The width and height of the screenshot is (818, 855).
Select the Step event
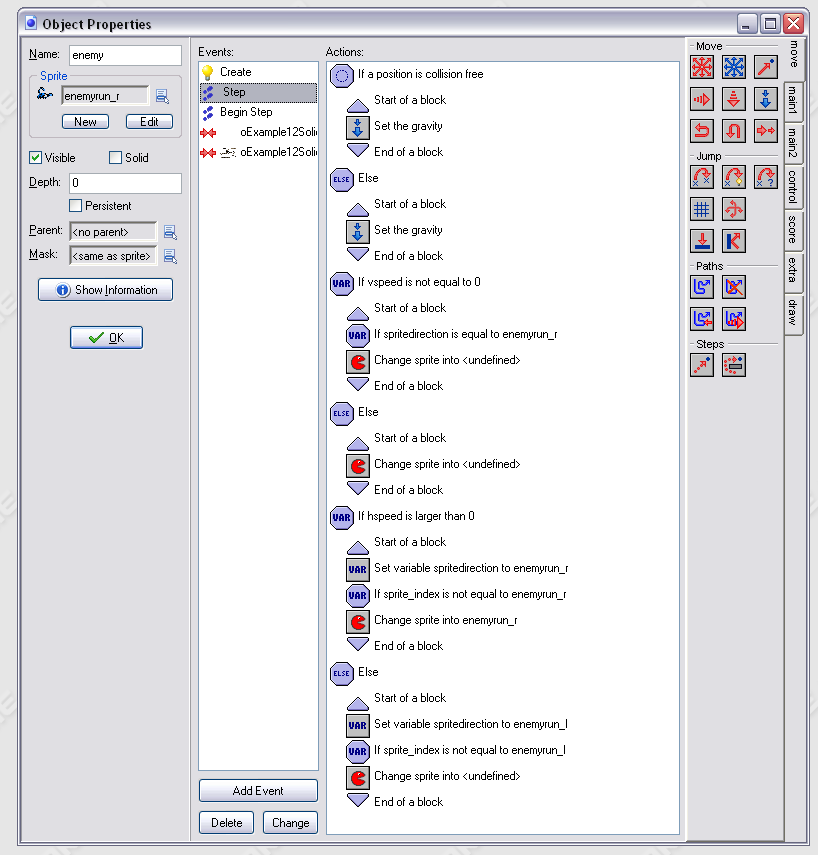258,92
